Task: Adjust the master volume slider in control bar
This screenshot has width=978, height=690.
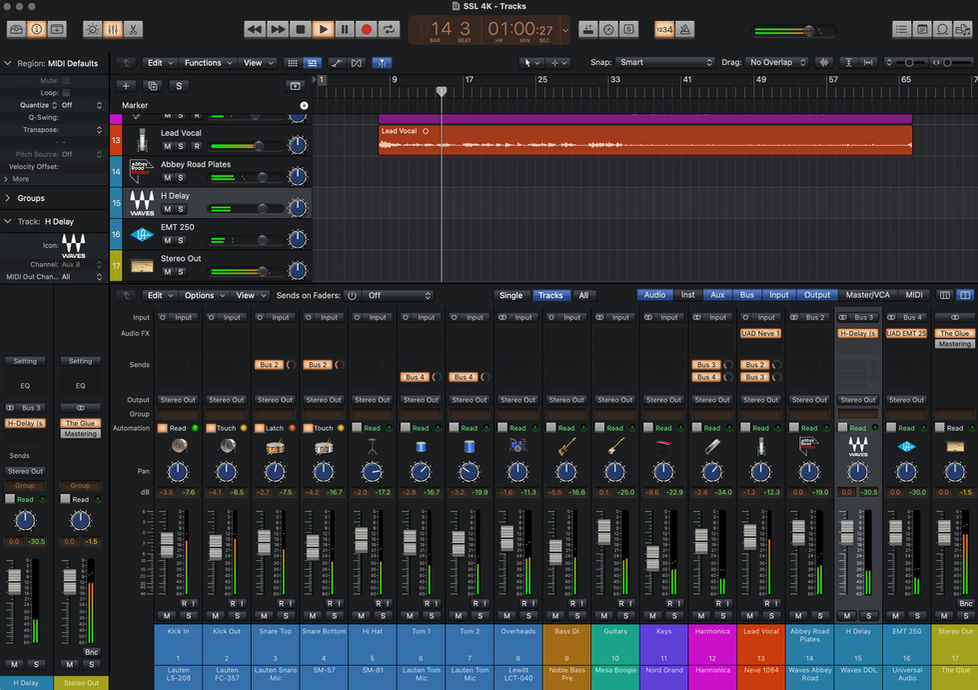Action: coord(809,30)
